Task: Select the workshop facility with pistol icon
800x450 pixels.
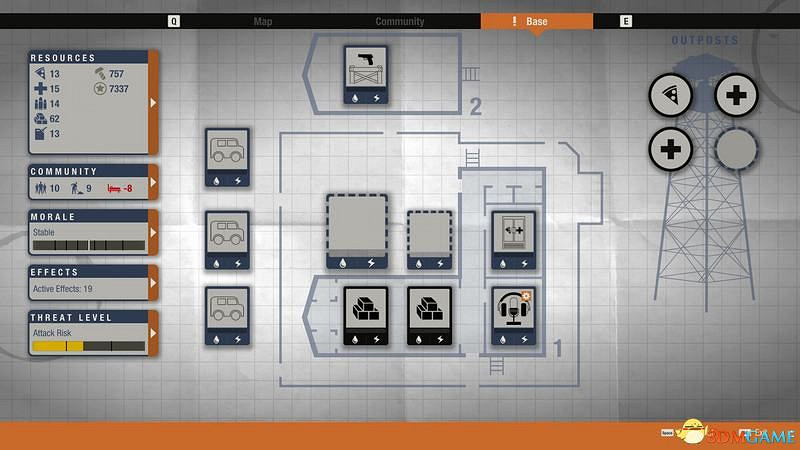Action: pos(366,75)
